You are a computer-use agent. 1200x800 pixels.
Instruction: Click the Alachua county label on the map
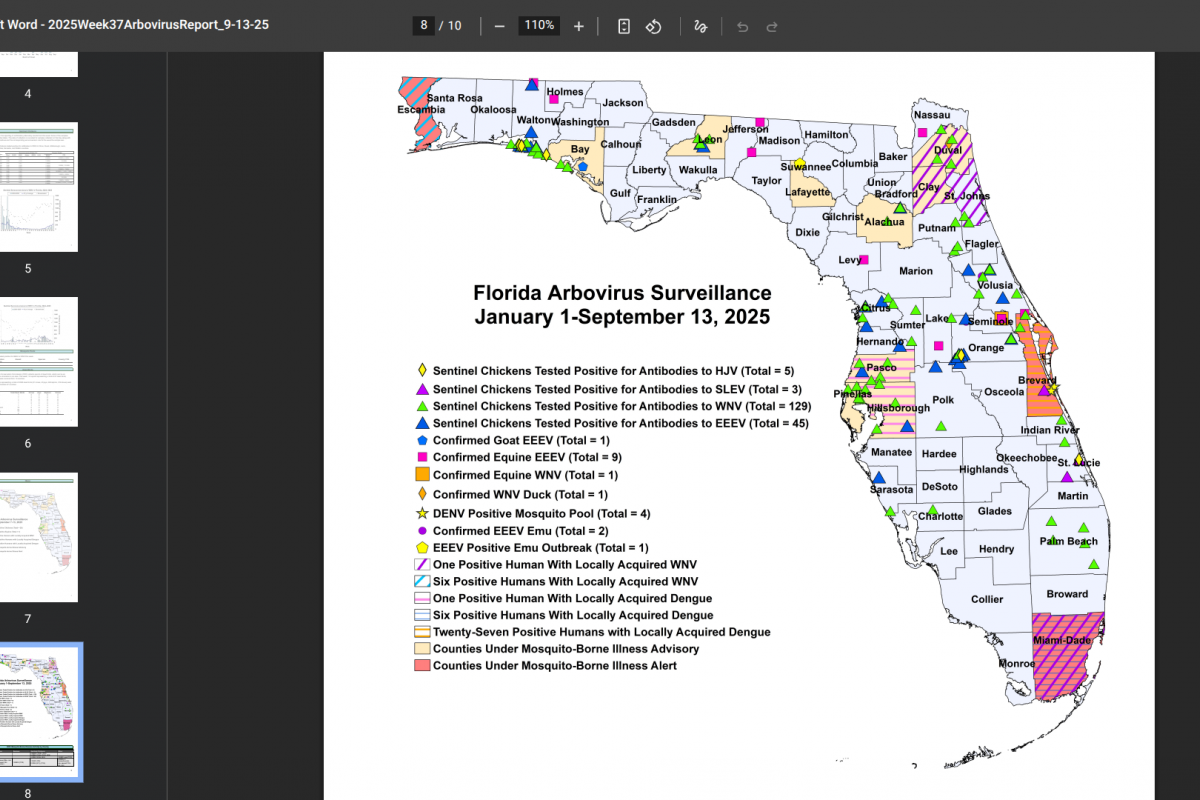pyautogui.click(x=884, y=222)
